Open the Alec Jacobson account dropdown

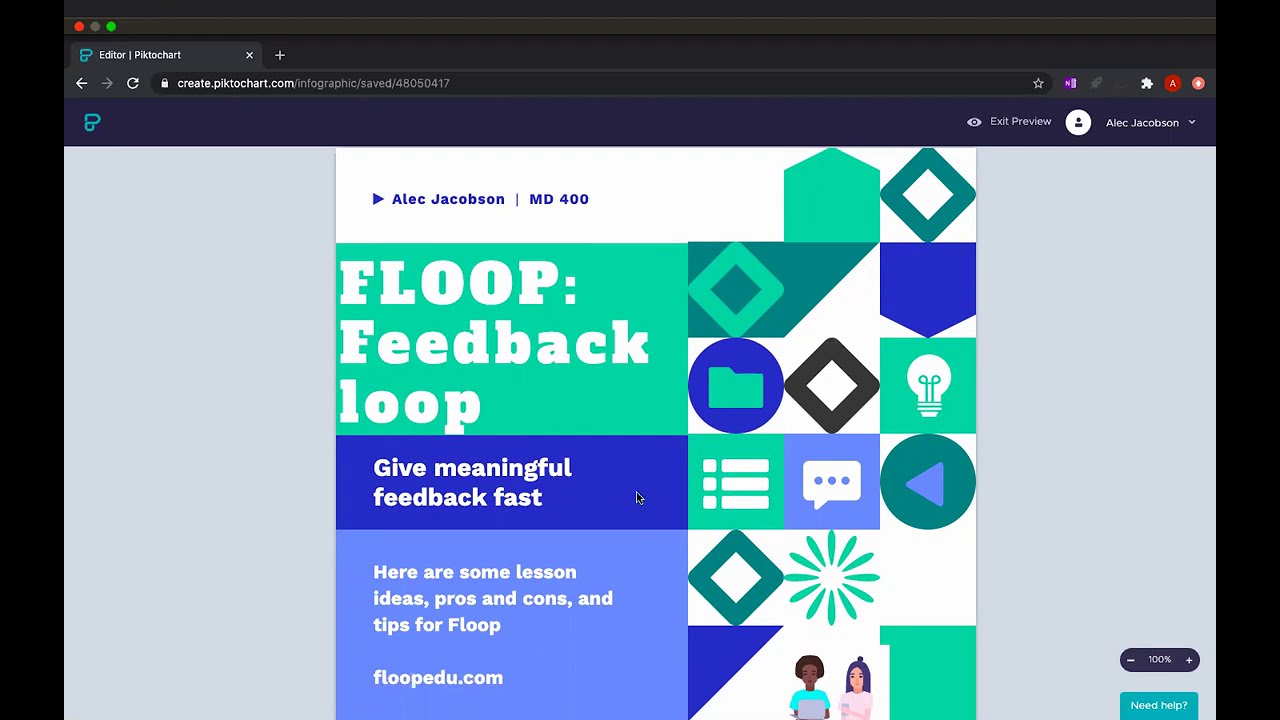(x=1150, y=122)
